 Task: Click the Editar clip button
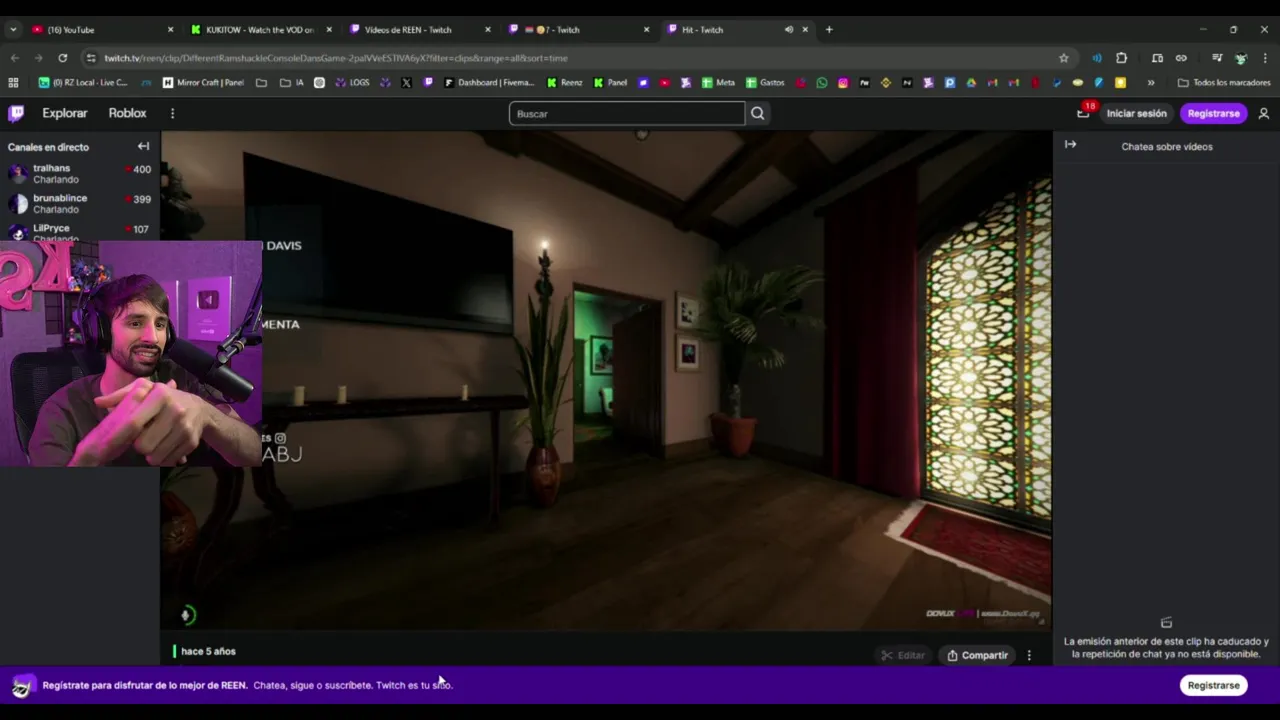click(x=903, y=655)
